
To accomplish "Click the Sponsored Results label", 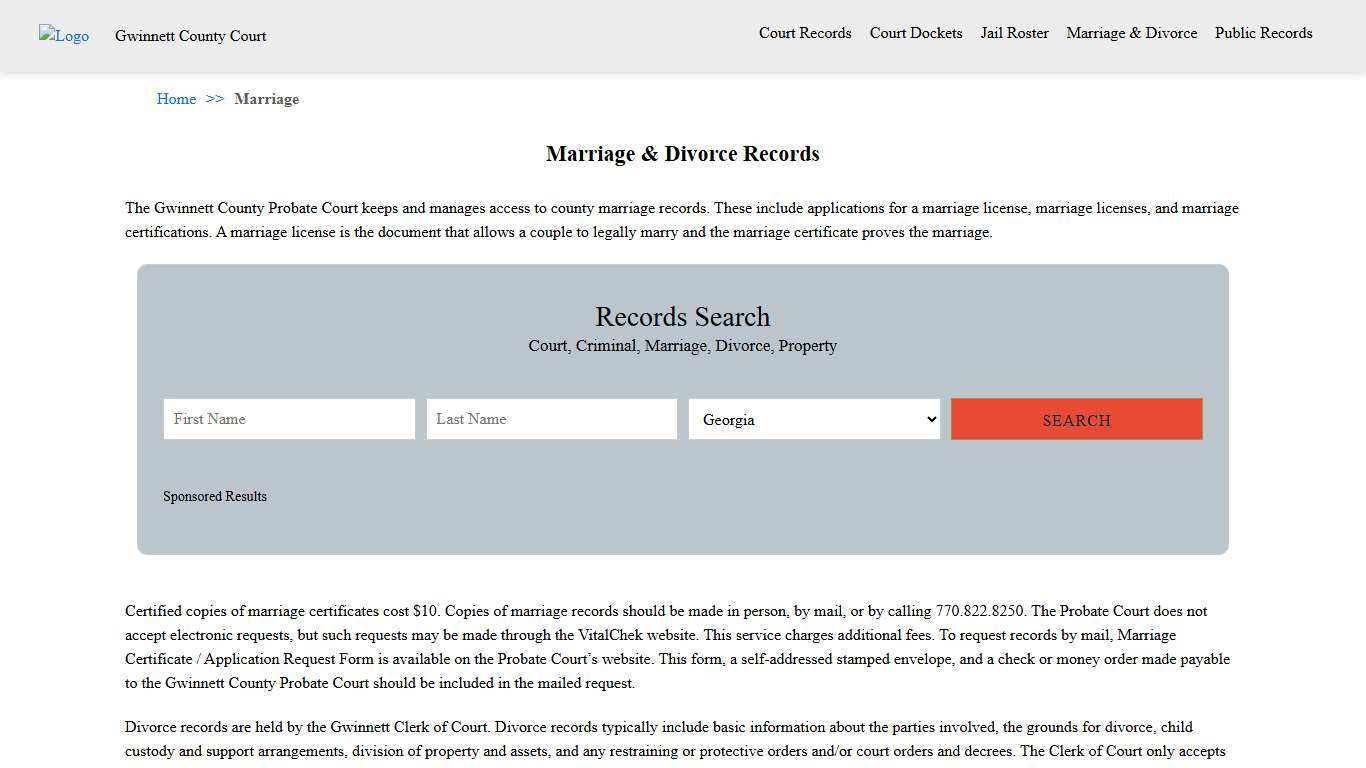I will [215, 496].
